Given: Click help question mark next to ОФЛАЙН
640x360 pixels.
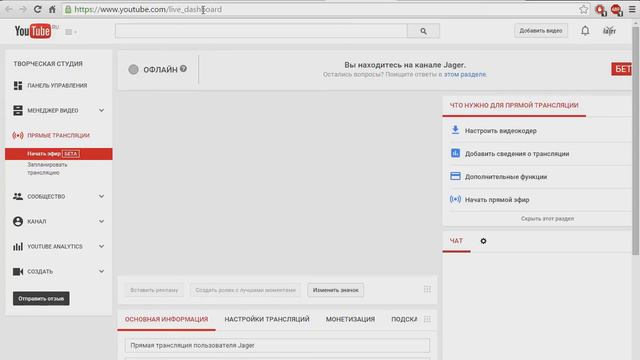Looking at the screenshot, I should pyautogui.click(x=183, y=69).
